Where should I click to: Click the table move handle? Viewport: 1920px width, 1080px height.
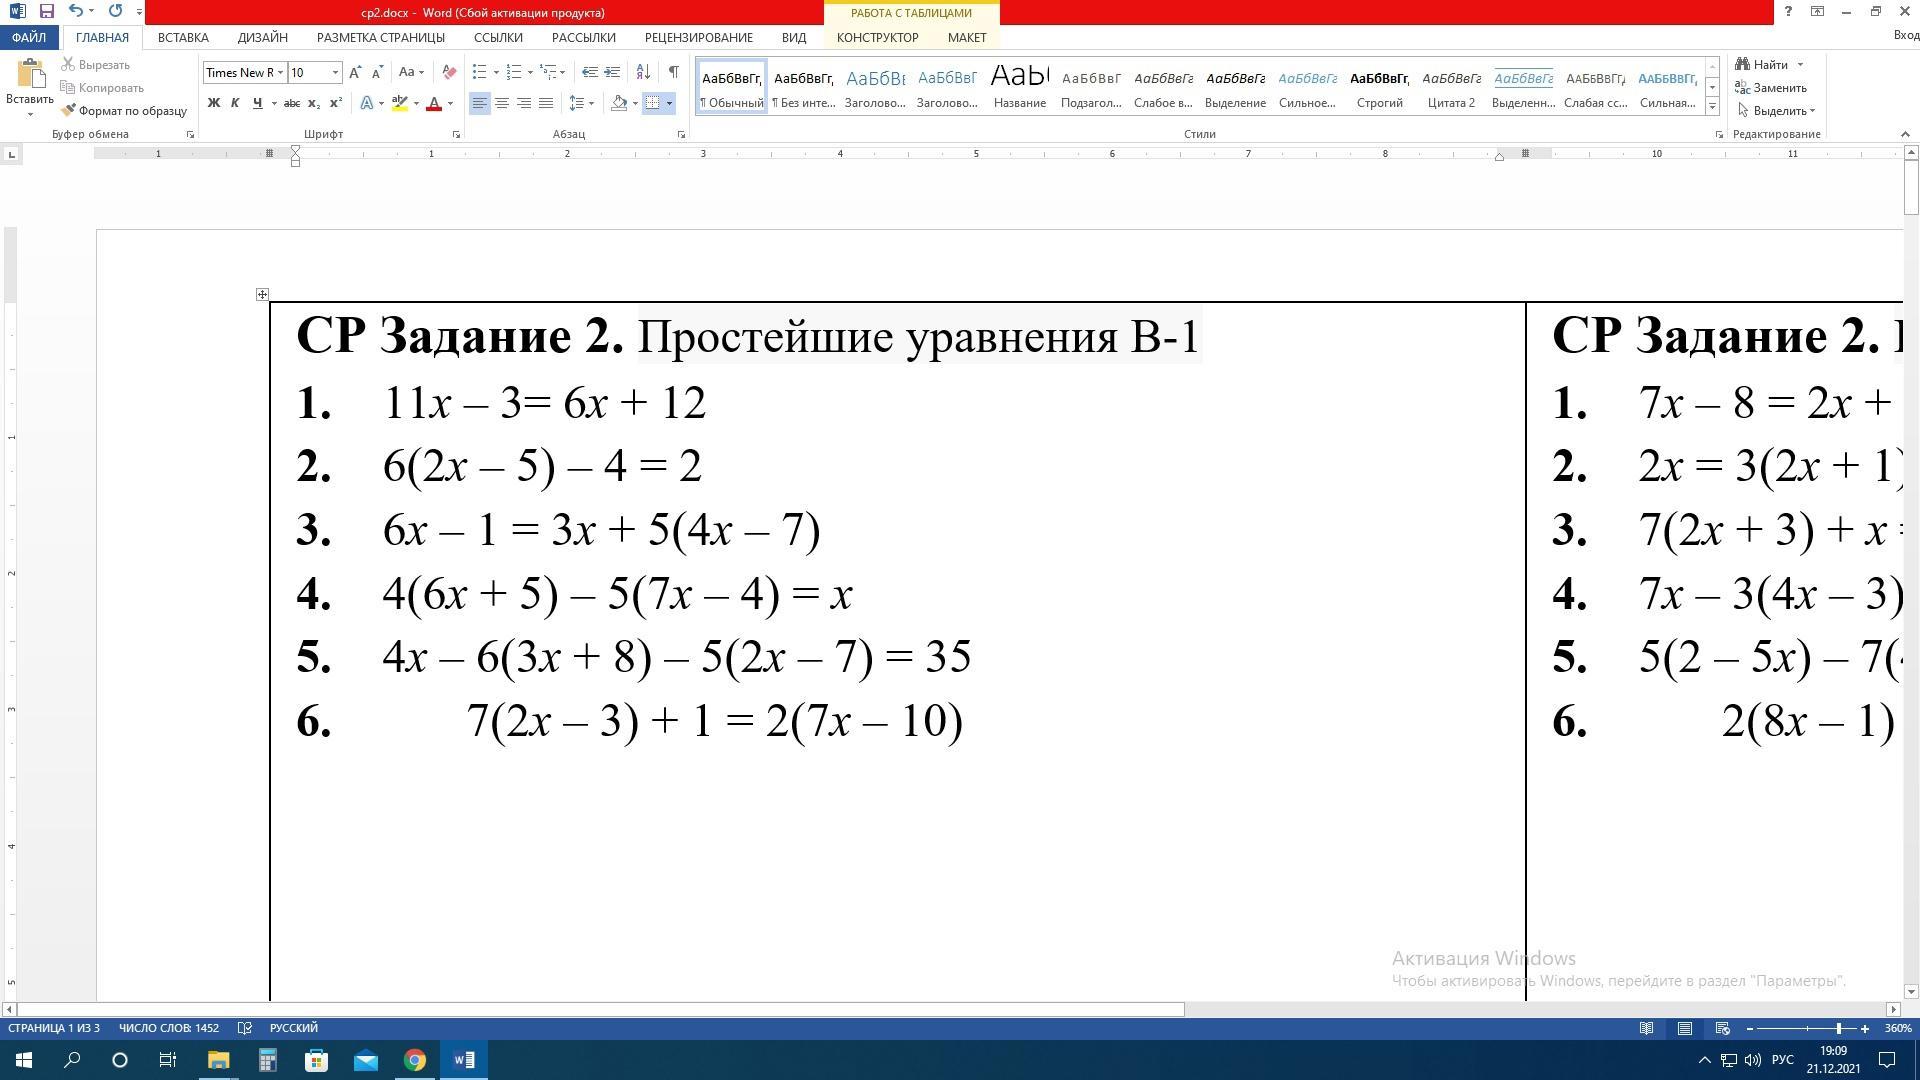[262, 294]
